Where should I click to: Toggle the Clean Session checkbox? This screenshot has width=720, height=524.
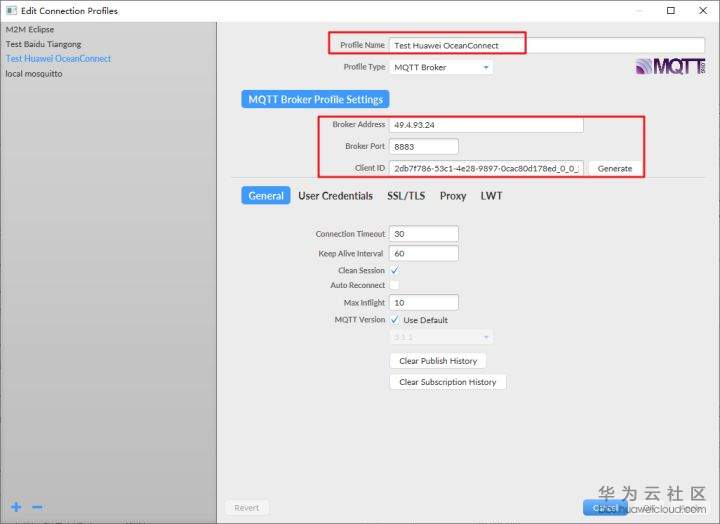tap(394, 270)
